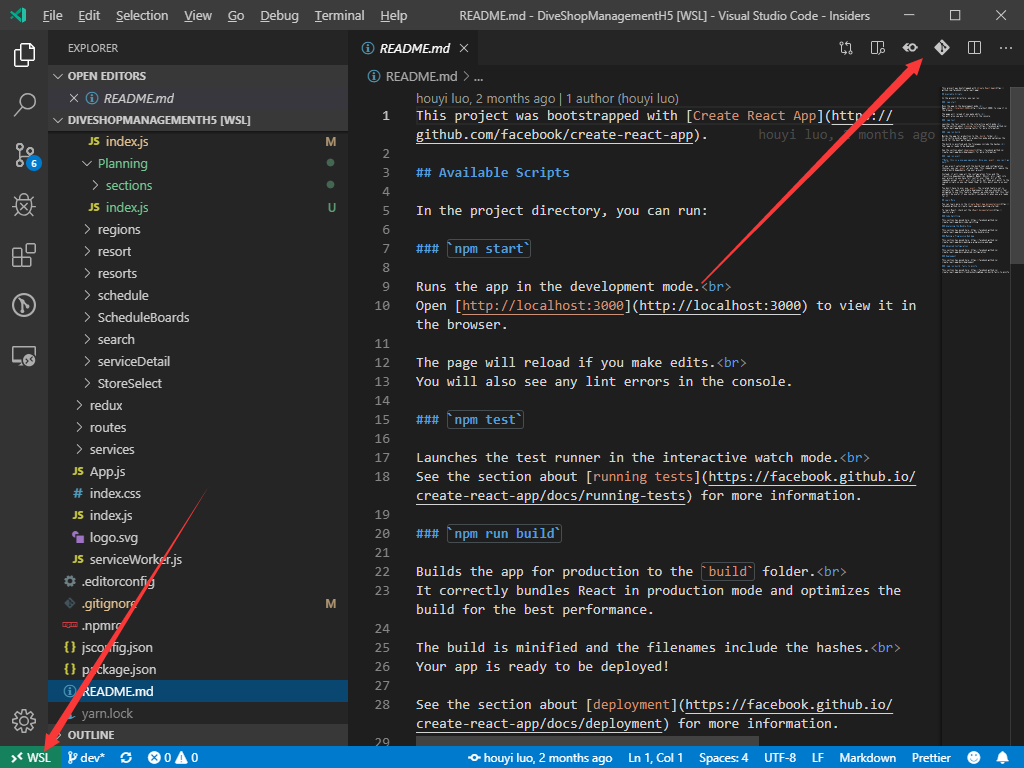
Task: Click the Git diamond icon in editor toolbar
Action: [941, 48]
